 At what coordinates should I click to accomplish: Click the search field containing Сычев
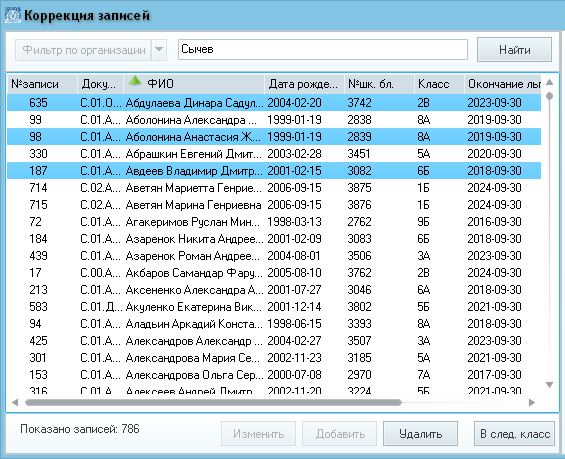(323, 49)
